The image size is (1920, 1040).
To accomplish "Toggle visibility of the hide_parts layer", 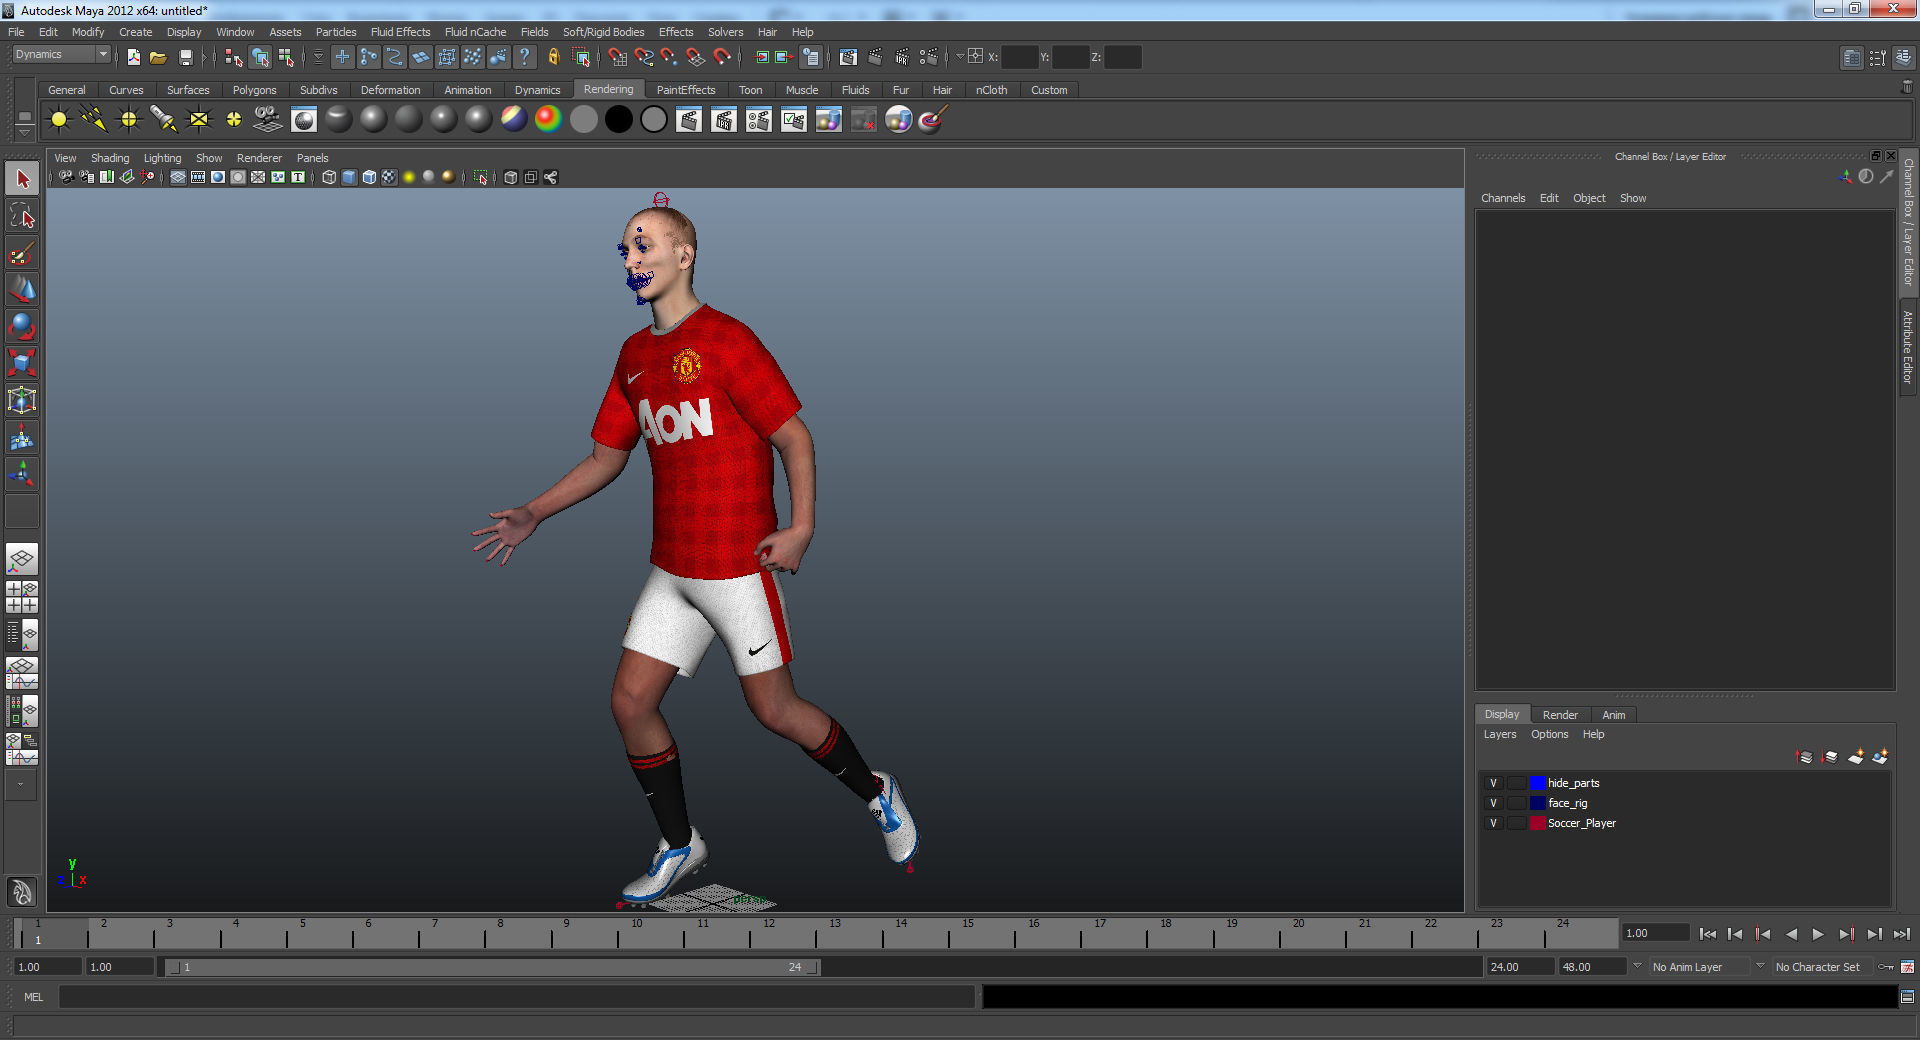I will (1494, 783).
